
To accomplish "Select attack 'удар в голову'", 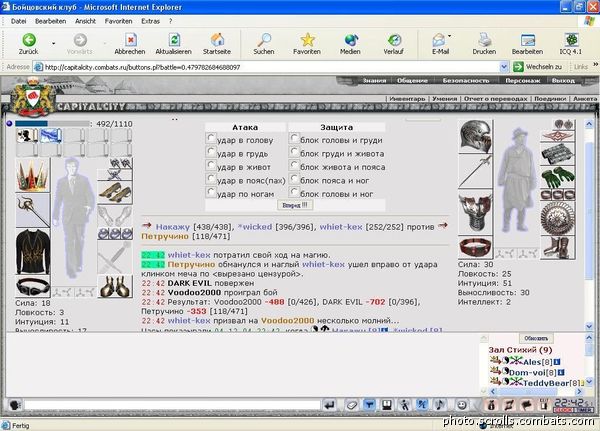I will (x=211, y=138).
